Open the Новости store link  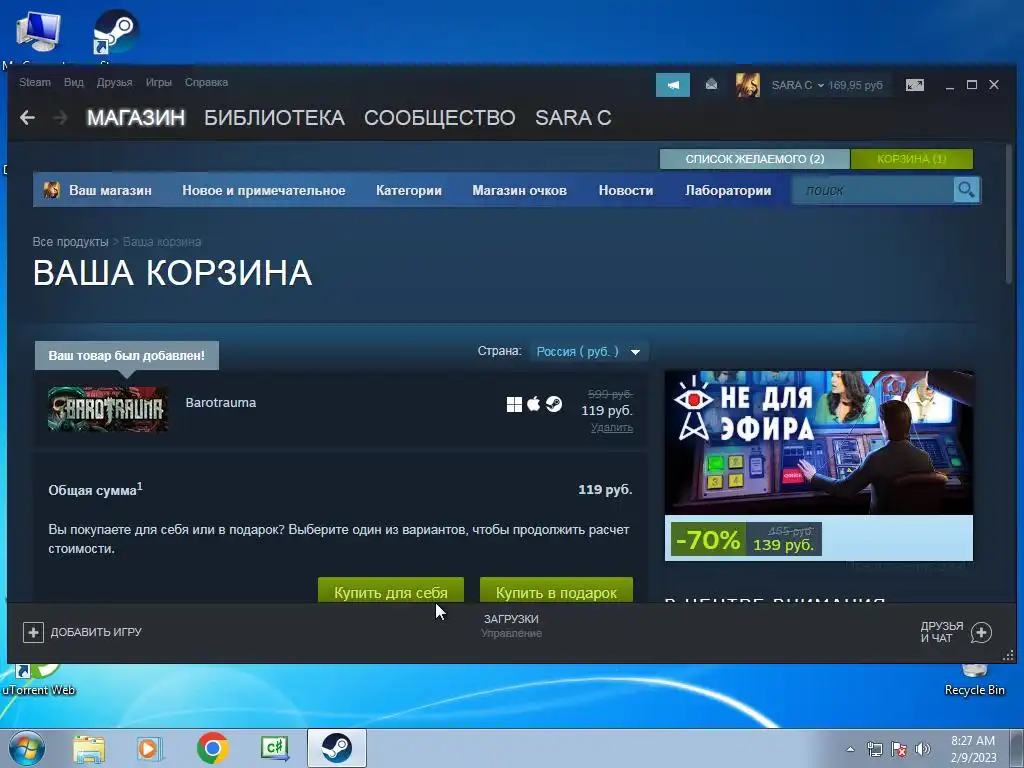tap(626, 190)
